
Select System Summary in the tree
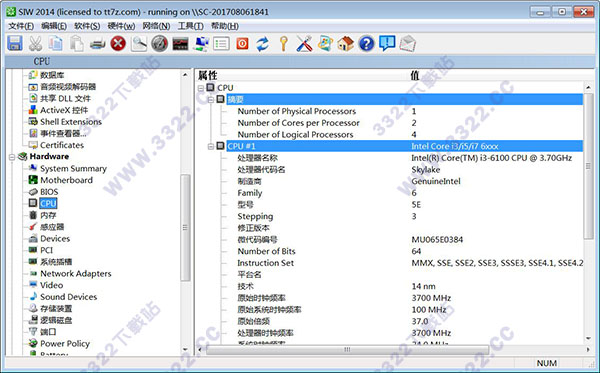[73, 168]
